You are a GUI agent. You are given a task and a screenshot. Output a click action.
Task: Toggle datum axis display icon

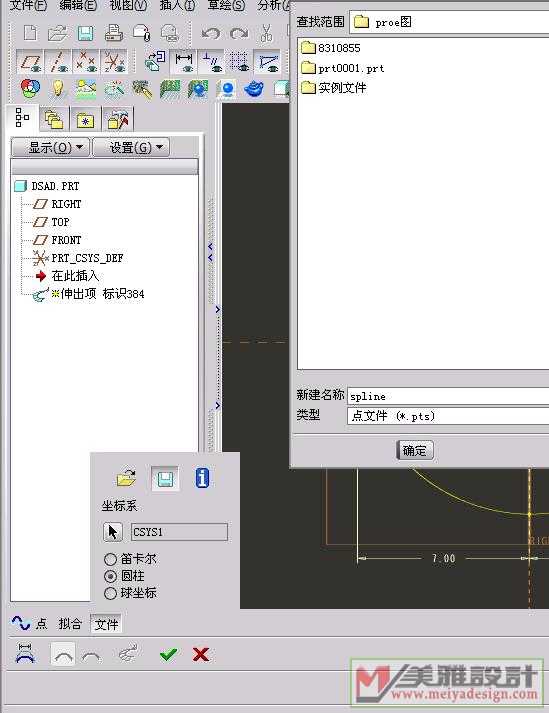pos(58,62)
